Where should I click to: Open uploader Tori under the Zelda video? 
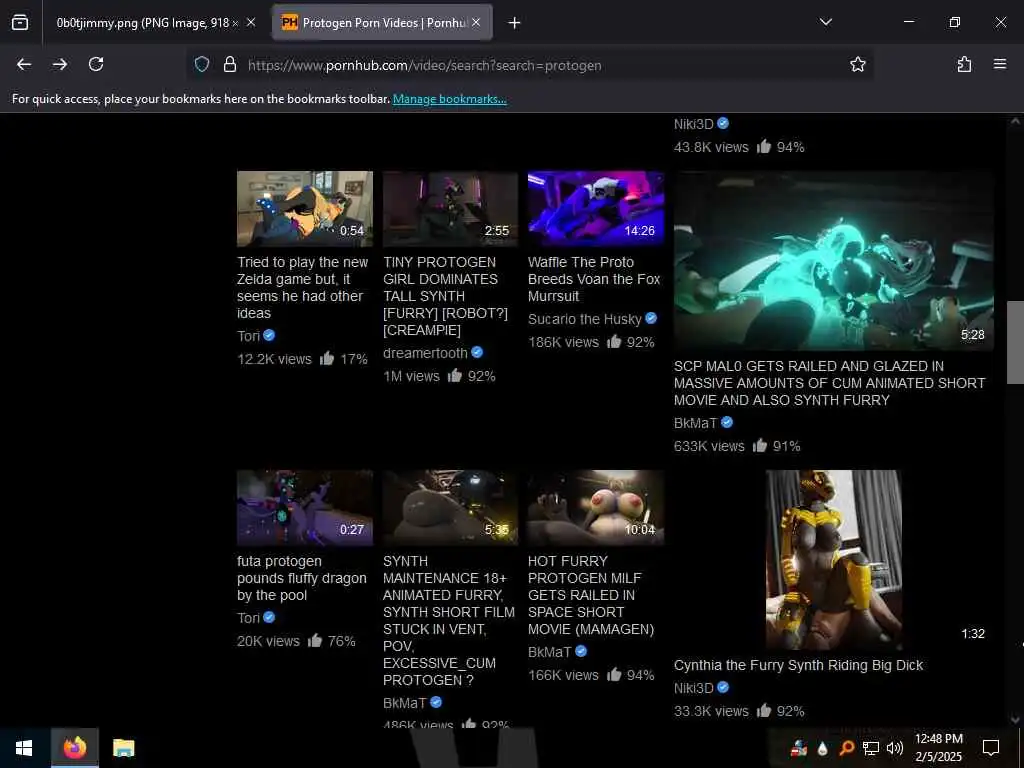(248, 336)
